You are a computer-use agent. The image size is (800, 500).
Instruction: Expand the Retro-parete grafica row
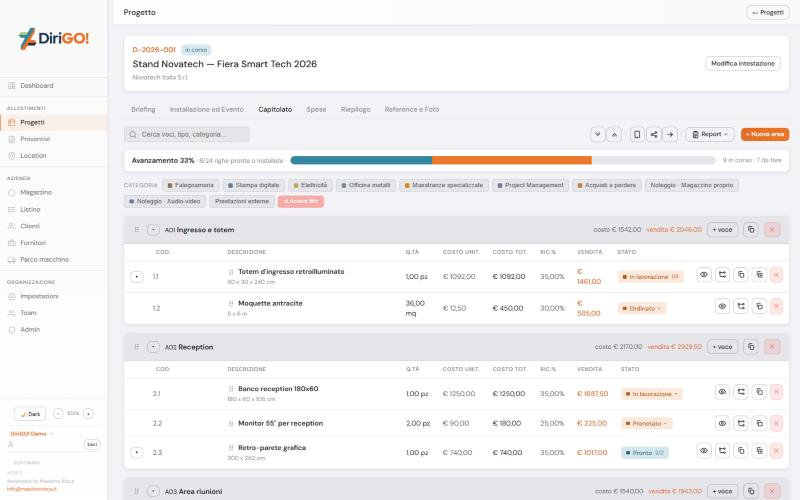[137, 453]
